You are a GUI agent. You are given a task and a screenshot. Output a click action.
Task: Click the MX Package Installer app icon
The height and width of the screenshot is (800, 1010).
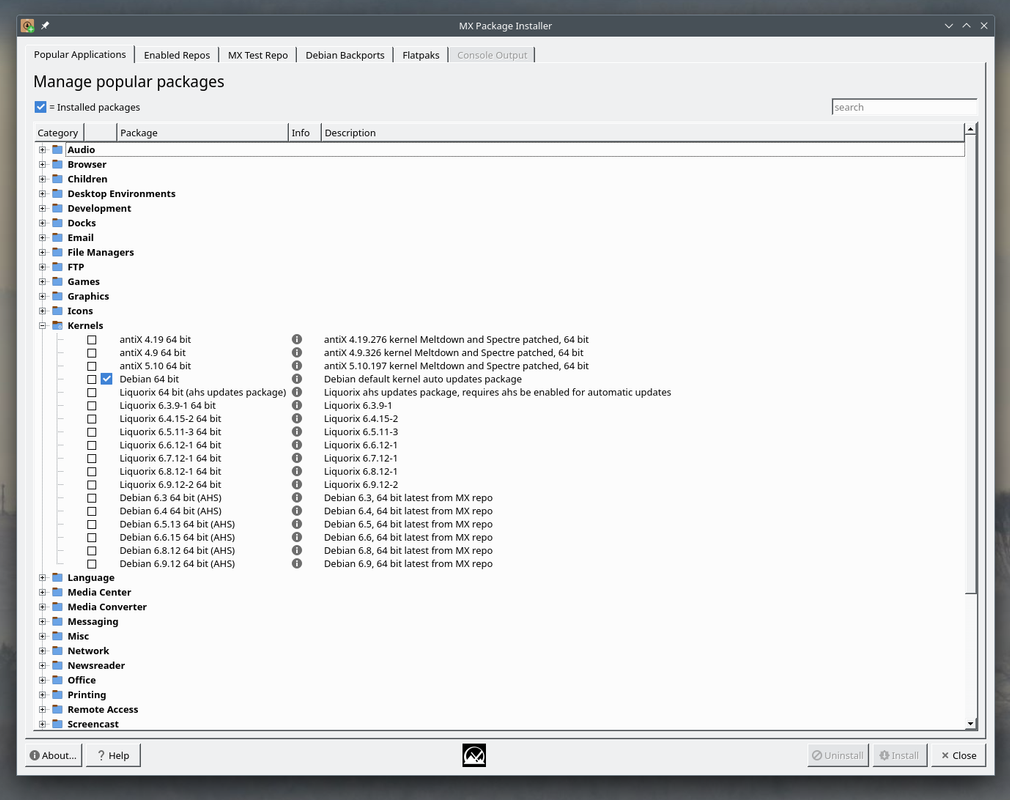pos(28,26)
